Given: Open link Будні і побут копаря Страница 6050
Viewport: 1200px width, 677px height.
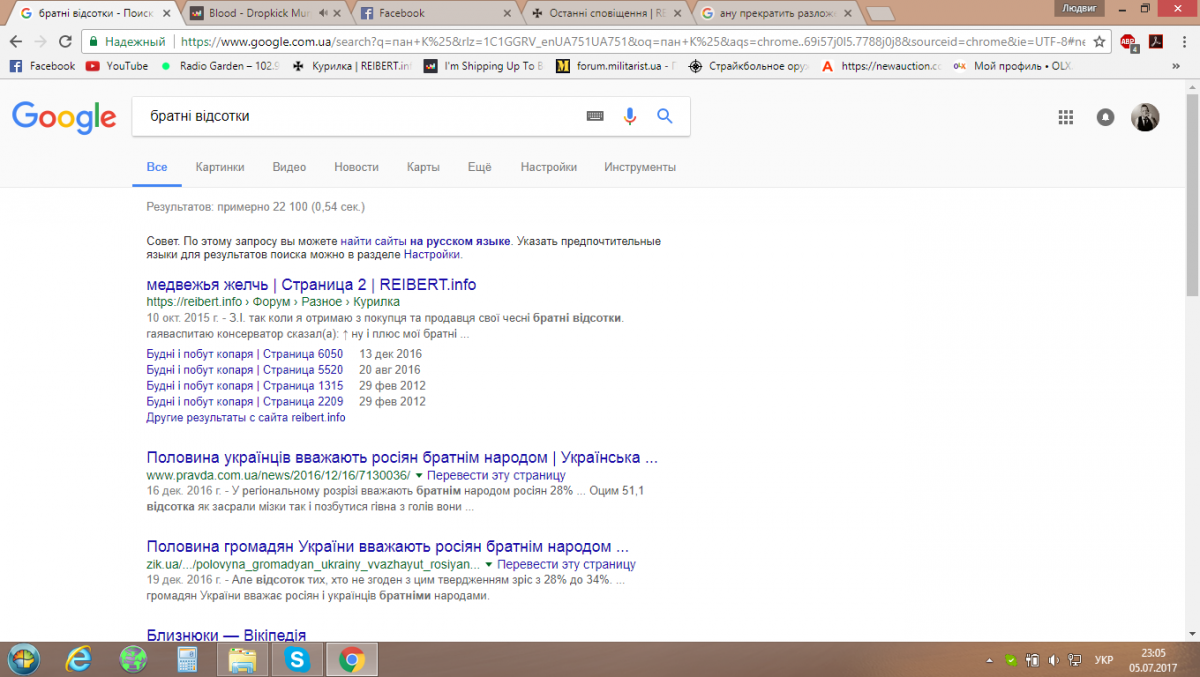Looking at the screenshot, I should (244, 354).
